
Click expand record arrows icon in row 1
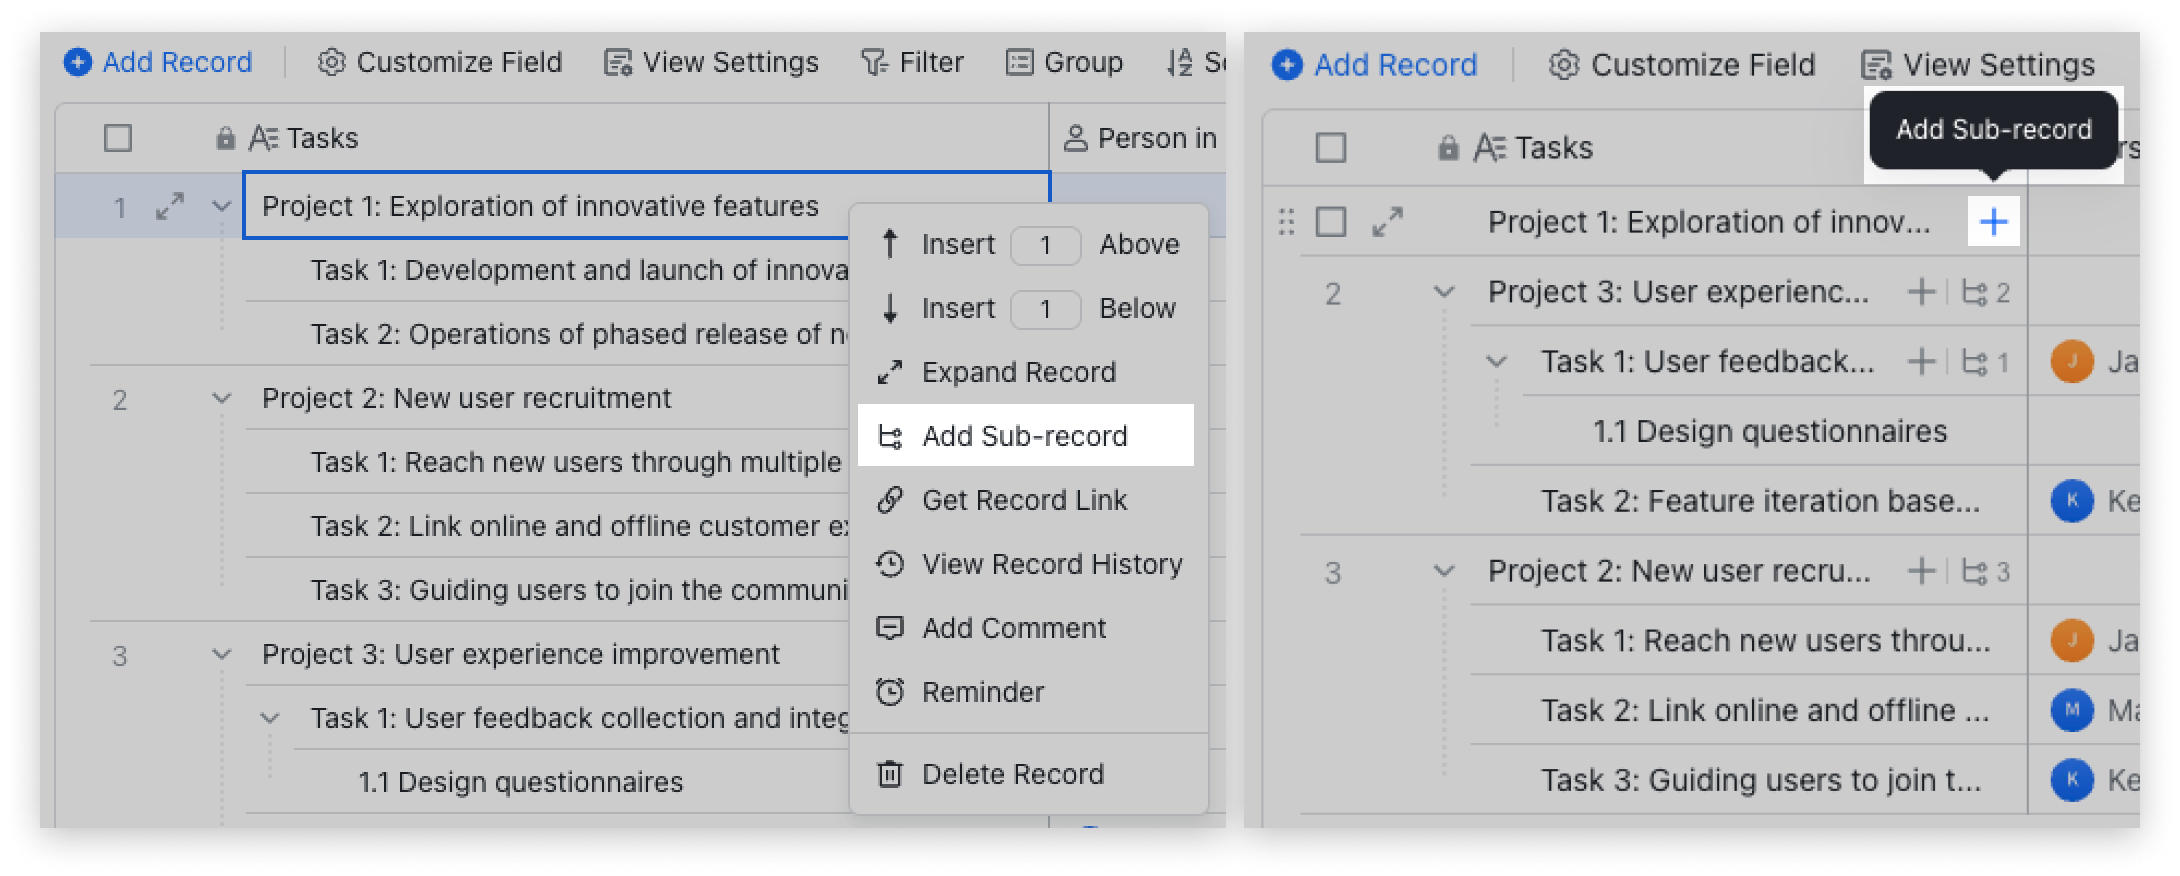pyautogui.click(x=170, y=207)
